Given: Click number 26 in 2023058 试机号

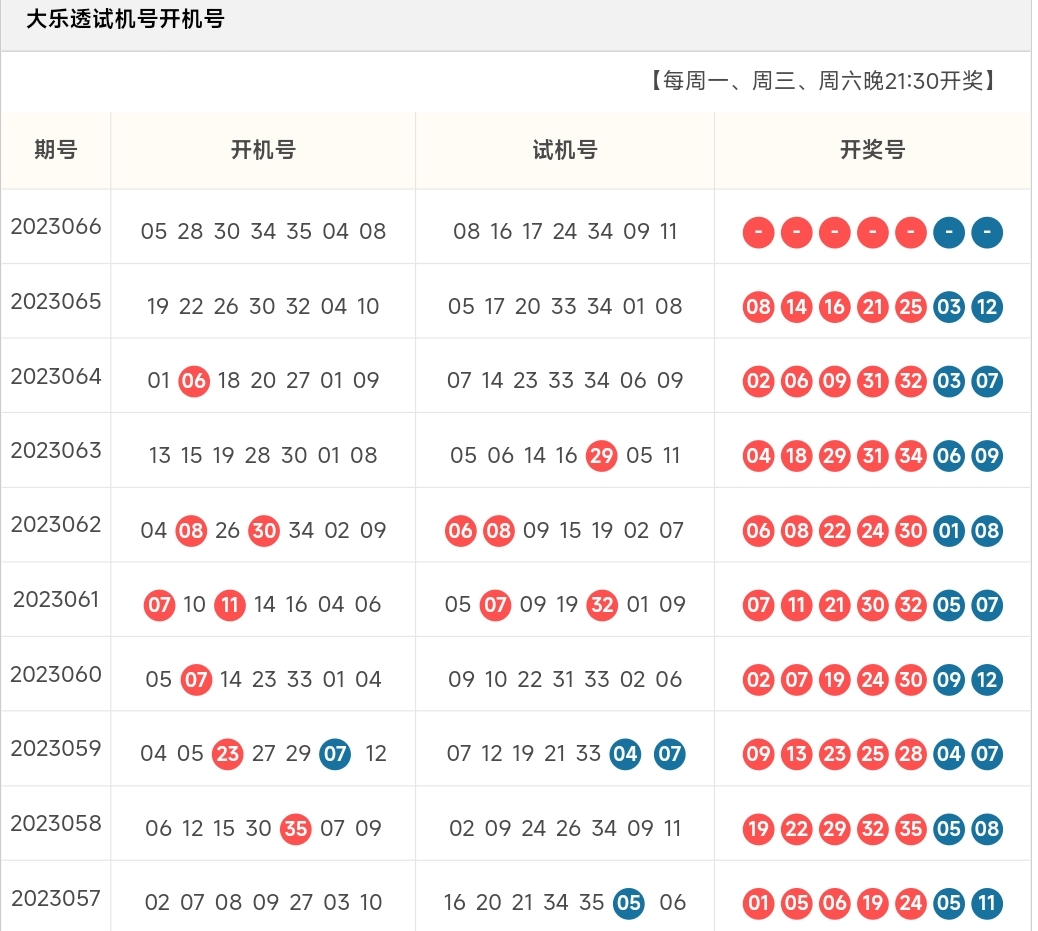Looking at the screenshot, I should (568, 828).
